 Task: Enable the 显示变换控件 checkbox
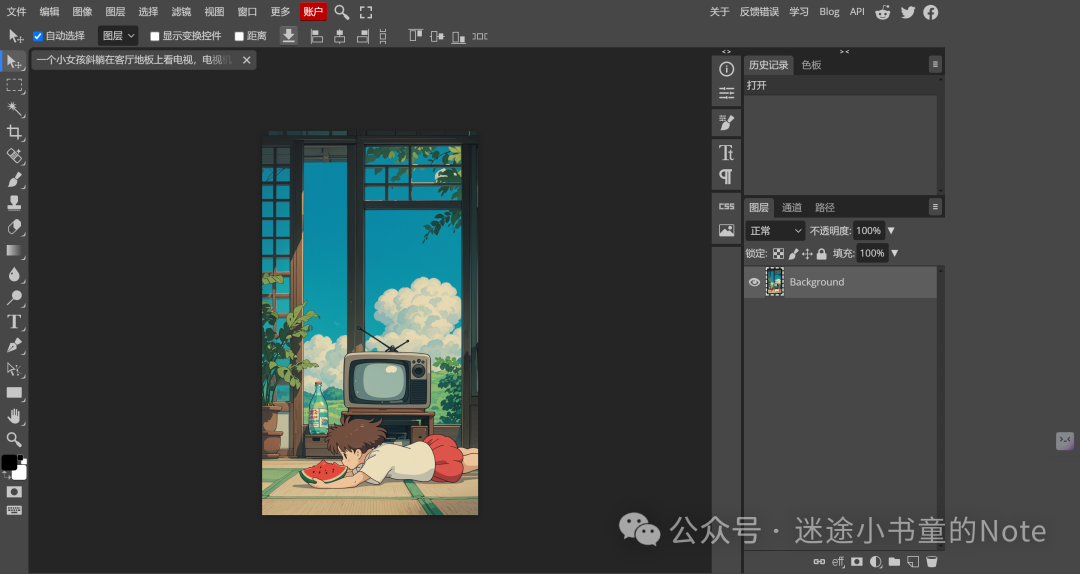coord(154,36)
